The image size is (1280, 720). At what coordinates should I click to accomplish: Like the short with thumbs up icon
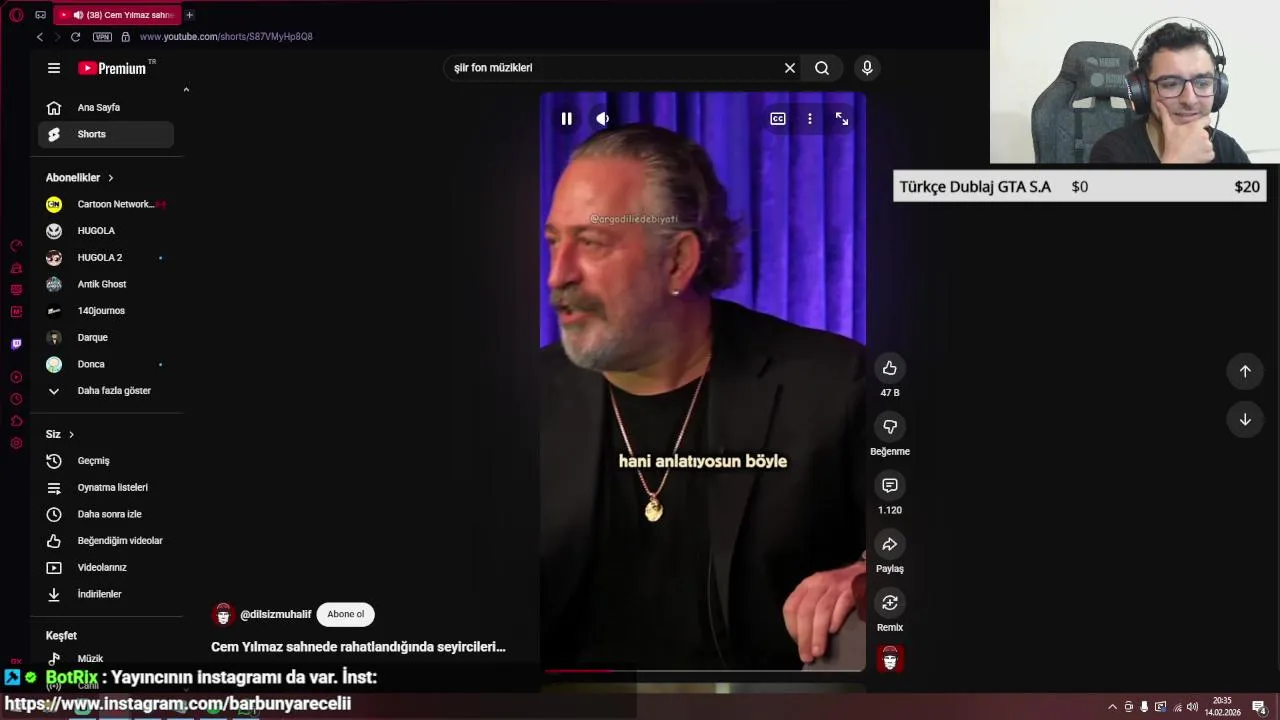click(889, 368)
